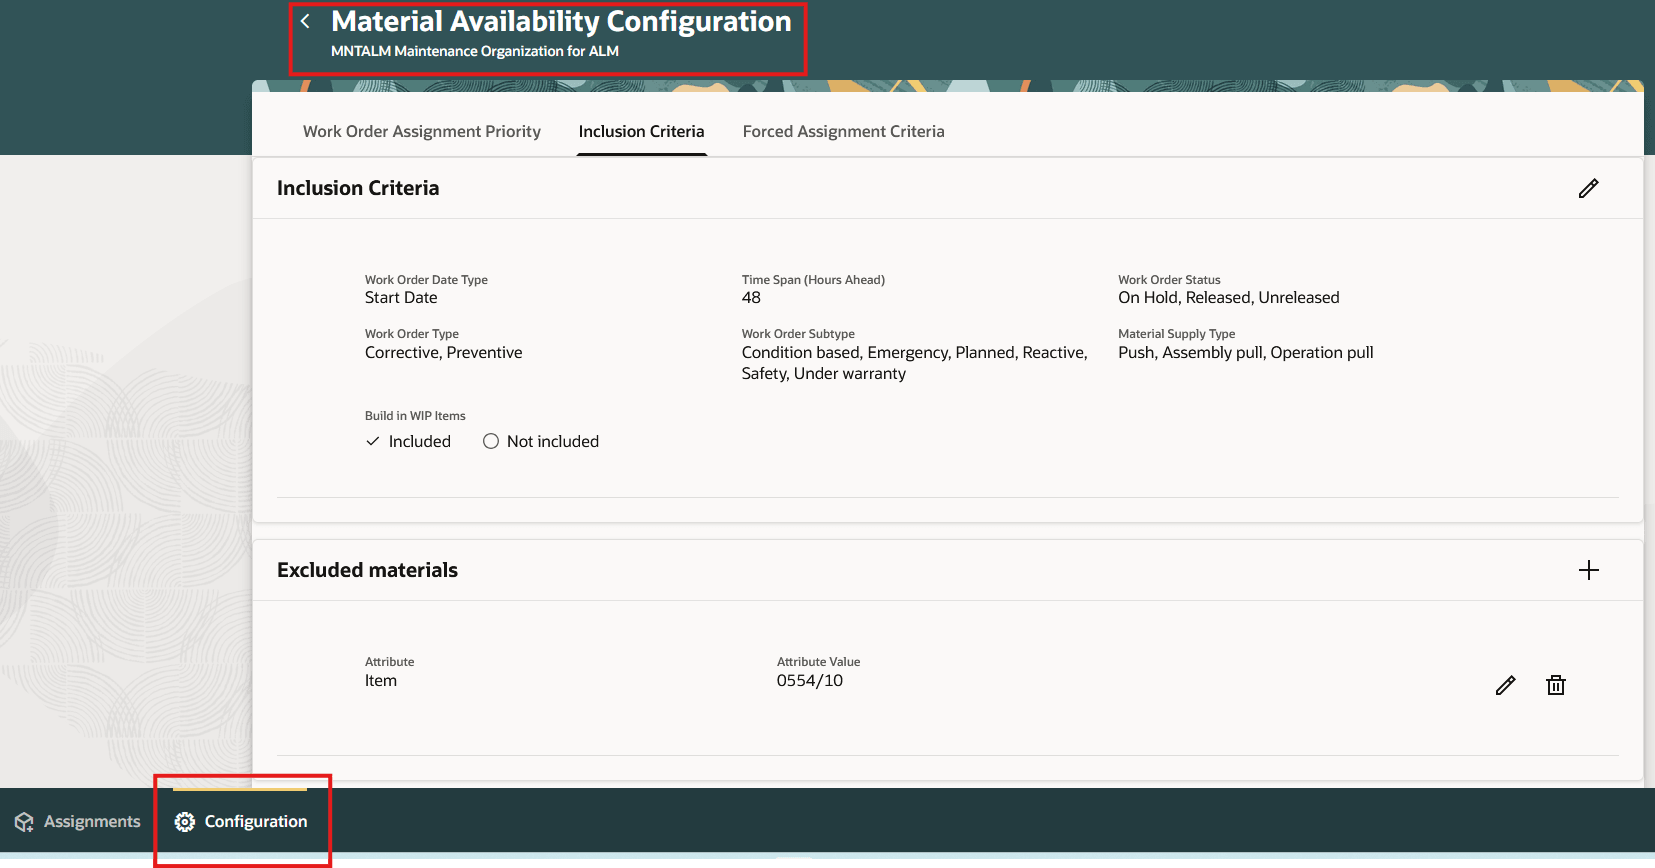1655x868 pixels.
Task: Add an excluded material with plus icon
Action: click(1588, 570)
